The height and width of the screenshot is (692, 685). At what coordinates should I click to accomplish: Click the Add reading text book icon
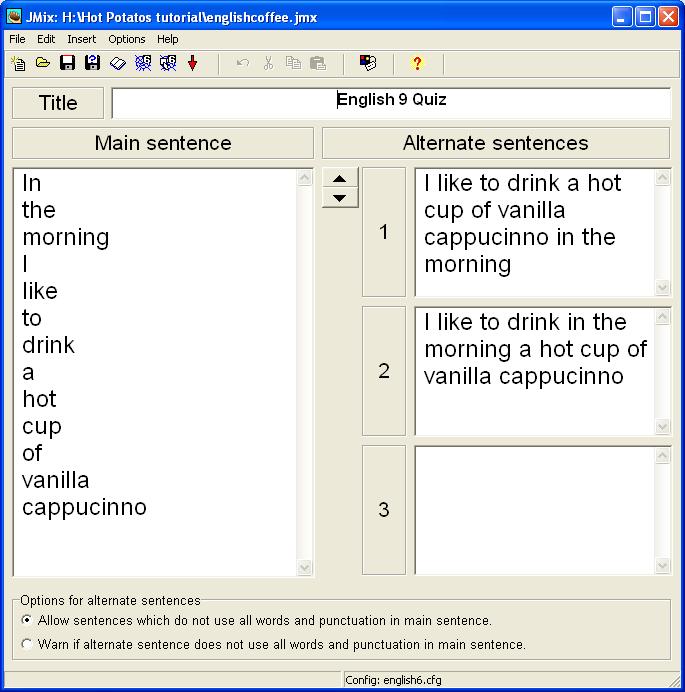[x=117, y=63]
